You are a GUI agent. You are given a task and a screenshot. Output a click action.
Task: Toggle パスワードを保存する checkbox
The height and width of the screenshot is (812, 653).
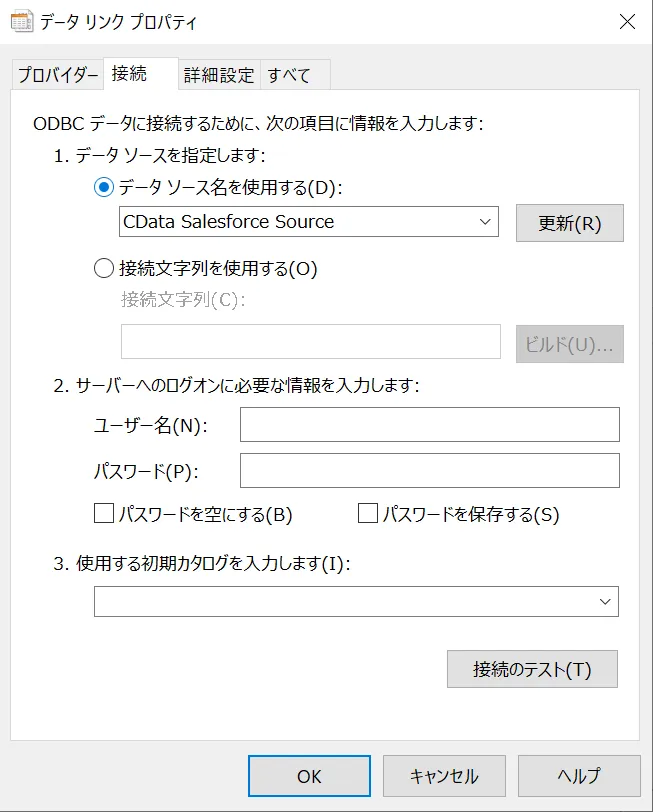[368, 514]
